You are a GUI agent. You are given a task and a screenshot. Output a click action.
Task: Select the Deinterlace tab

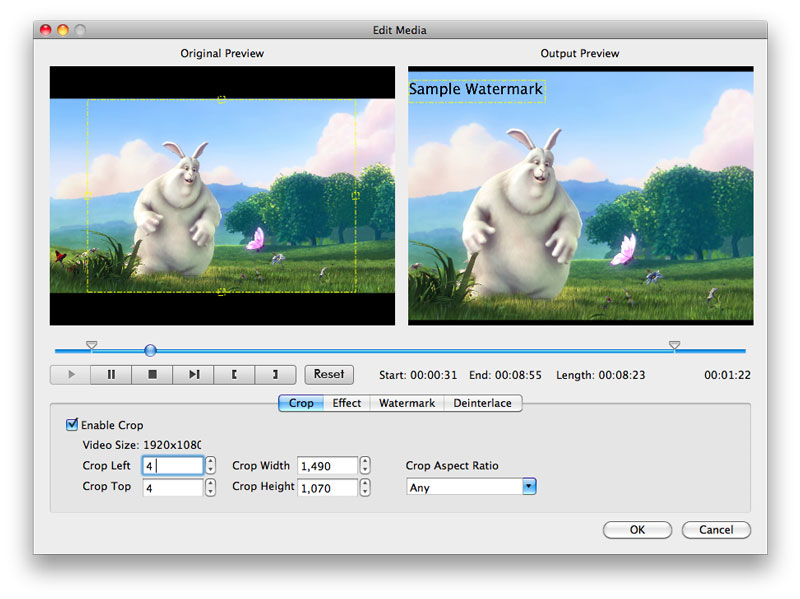coord(482,403)
